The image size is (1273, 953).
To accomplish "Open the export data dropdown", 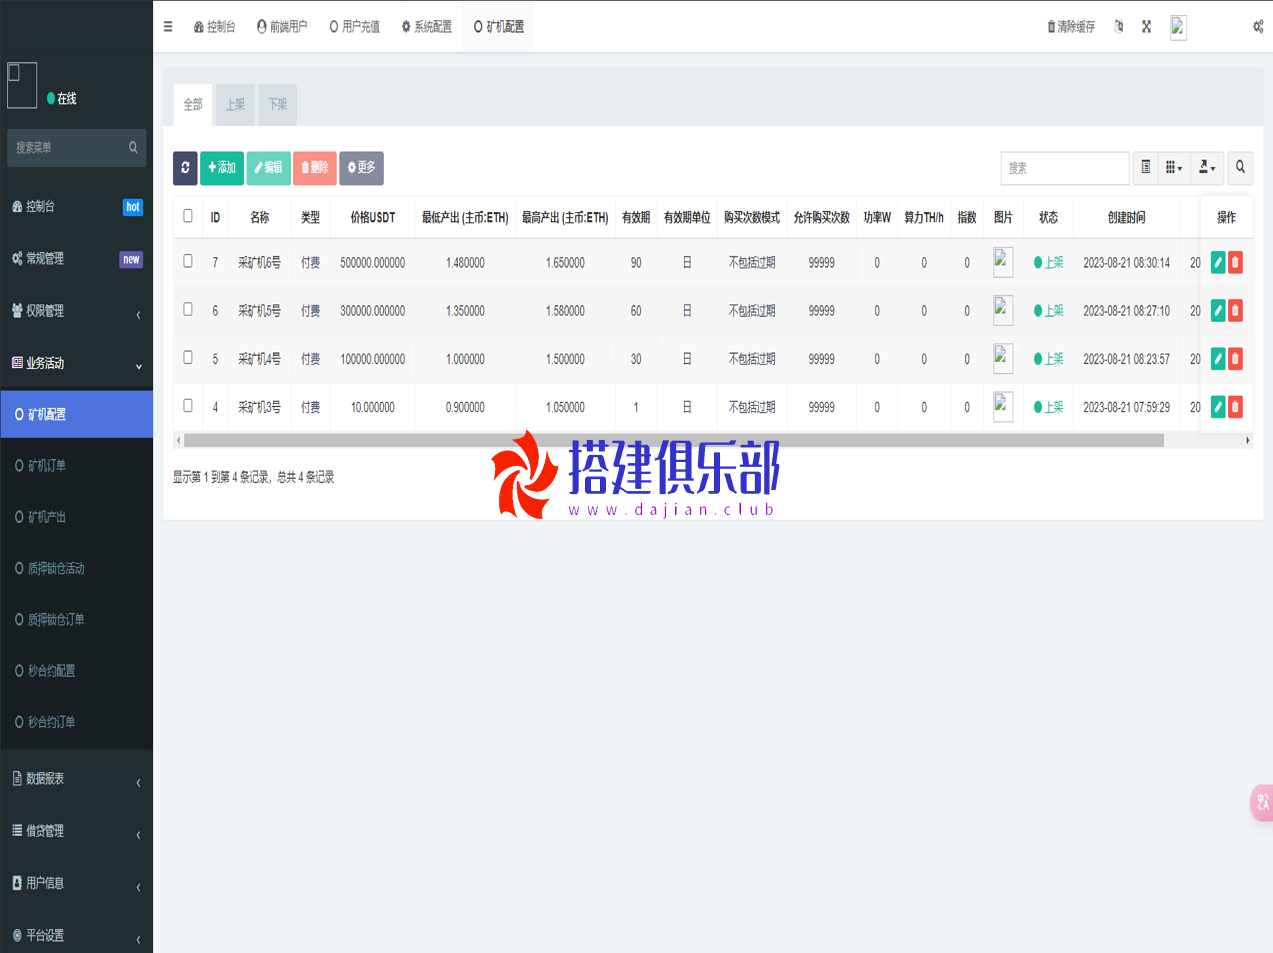I will (x=1207, y=168).
